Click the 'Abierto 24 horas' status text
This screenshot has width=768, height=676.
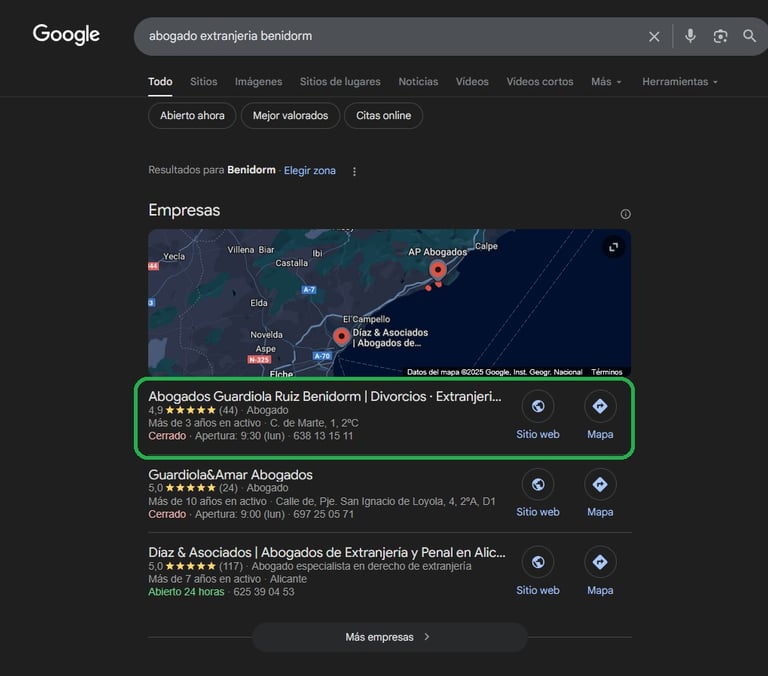tap(186, 592)
